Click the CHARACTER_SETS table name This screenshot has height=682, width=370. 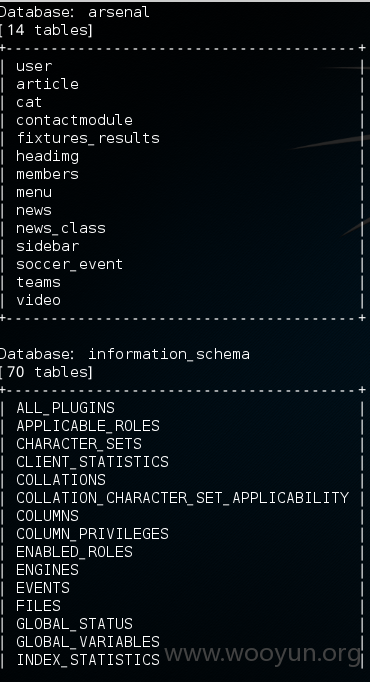(x=79, y=444)
